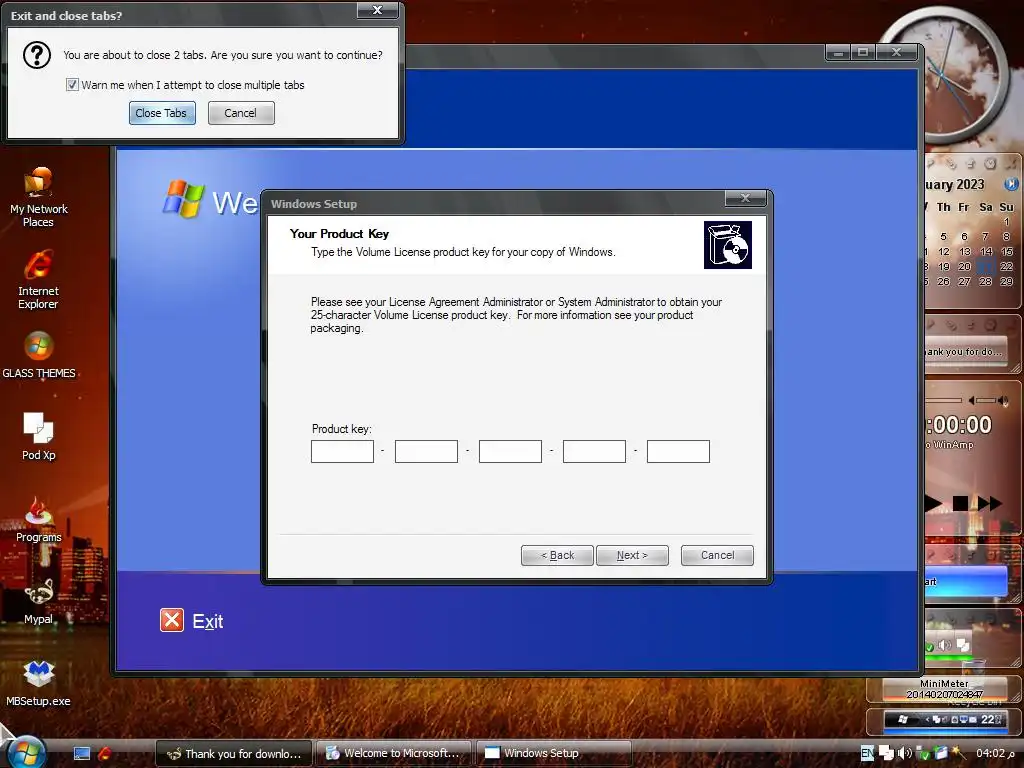Click the red X Exit icon
Screen dimensions: 1024x768
(172, 620)
